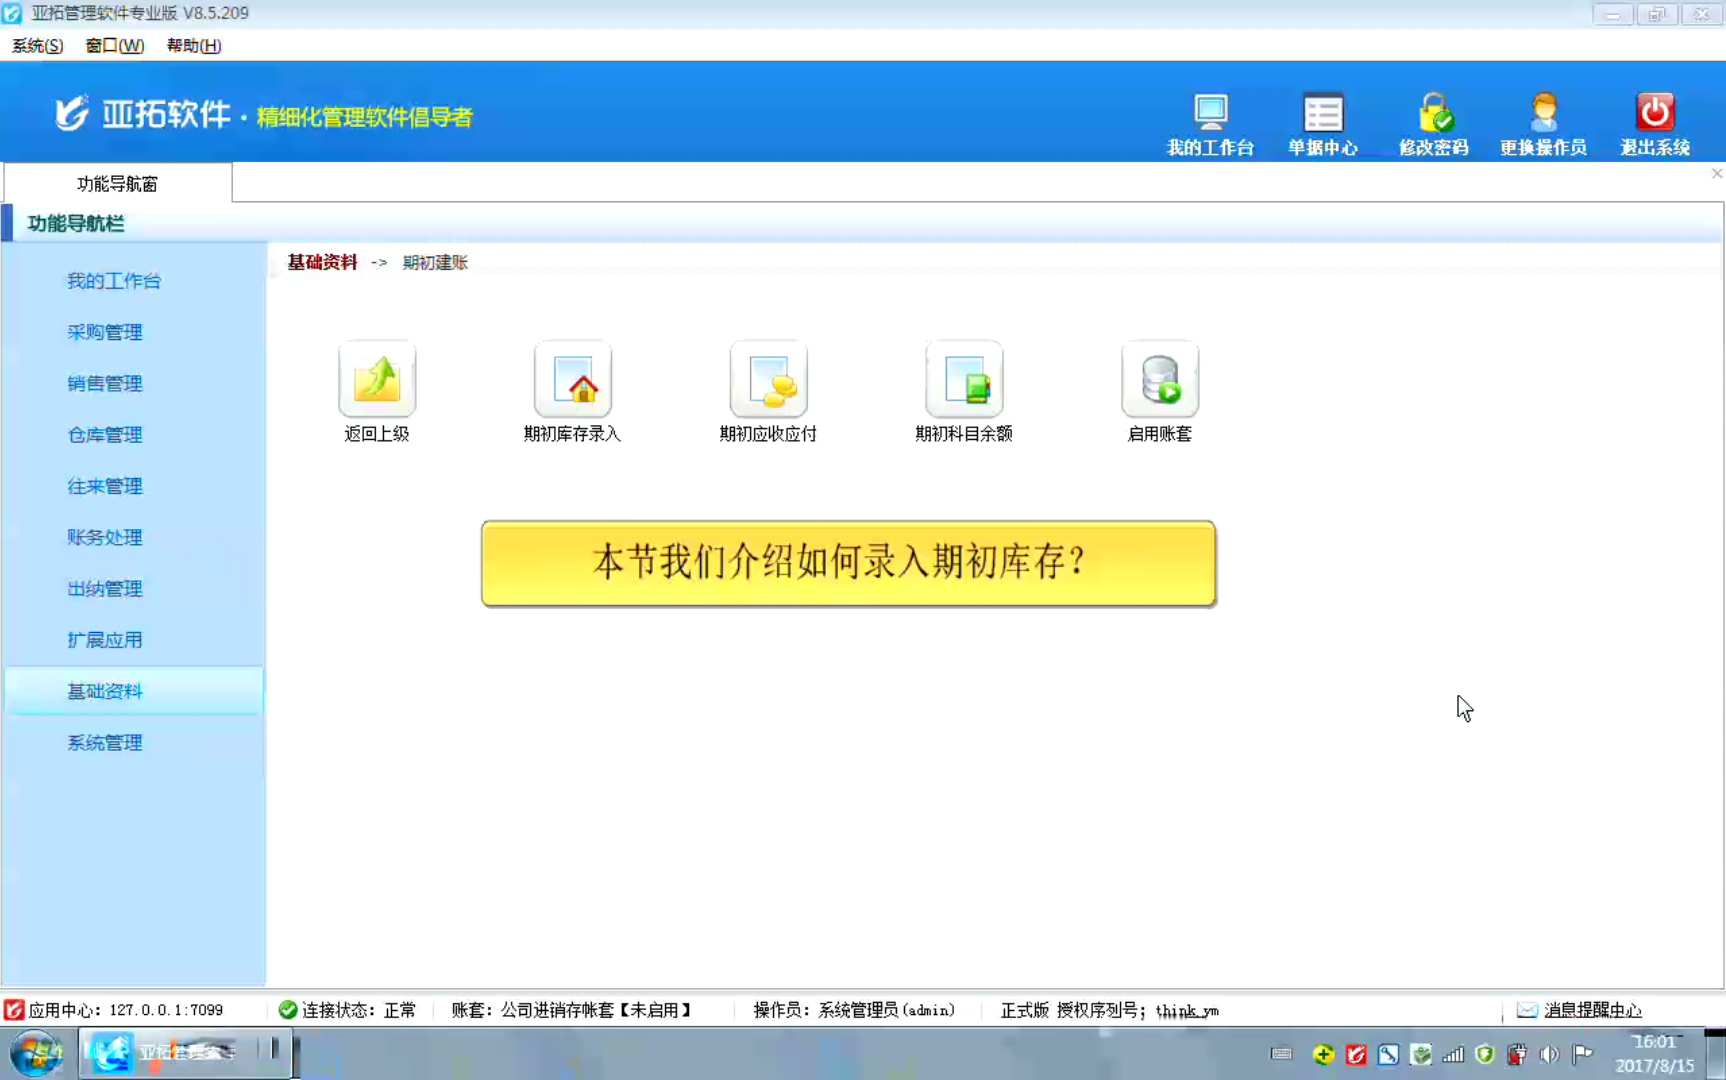Open 消息提醒中心 in status bar
The image size is (1726, 1080).
[1591, 1010]
